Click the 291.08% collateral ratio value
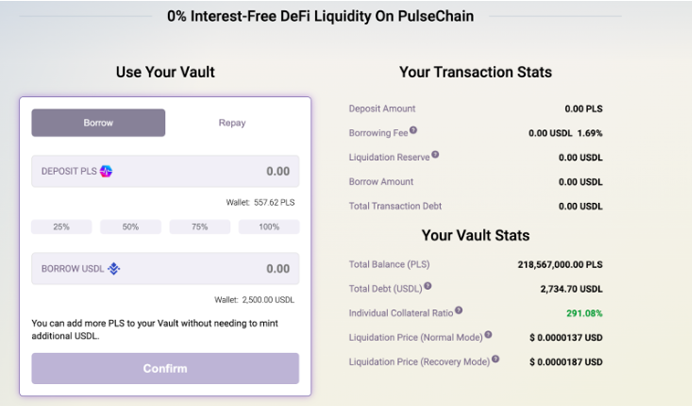692x406 pixels. point(584,313)
